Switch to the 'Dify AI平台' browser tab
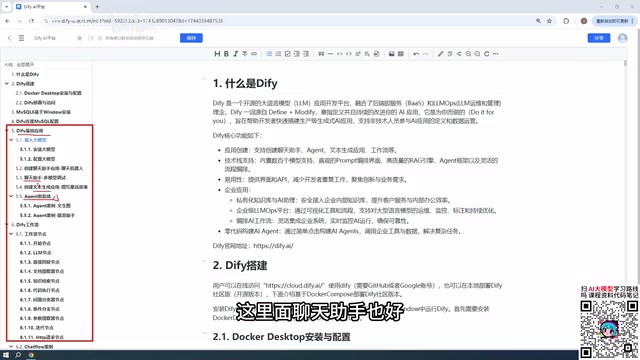The width and height of the screenshot is (640, 360). tap(51, 7)
